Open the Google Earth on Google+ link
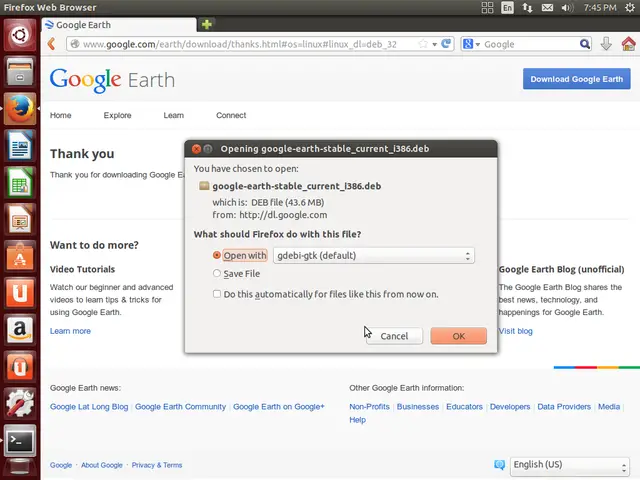 coord(279,407)
